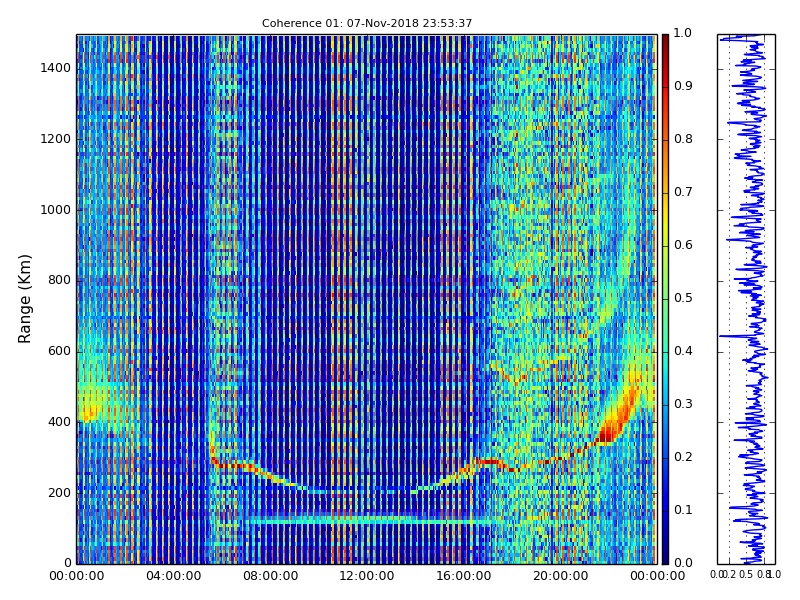Click the colorbar 0.4 value label

coord(683,351)
